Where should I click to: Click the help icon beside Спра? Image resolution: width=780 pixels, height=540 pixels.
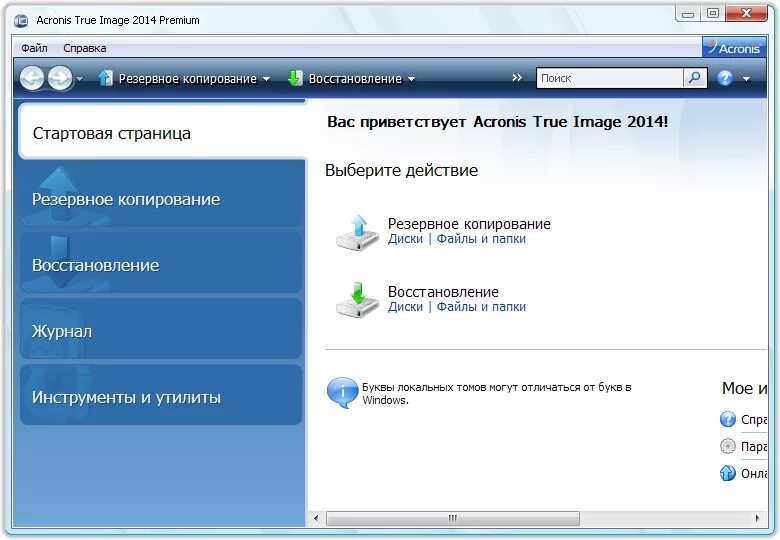click(x=728, y=419)
